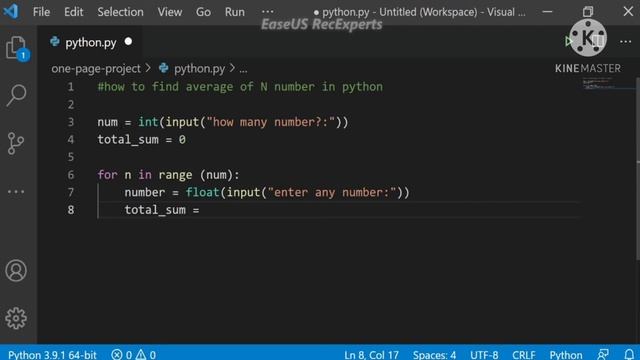Open errors and warnings in status bar
The image size is (640, 360).
133,354
